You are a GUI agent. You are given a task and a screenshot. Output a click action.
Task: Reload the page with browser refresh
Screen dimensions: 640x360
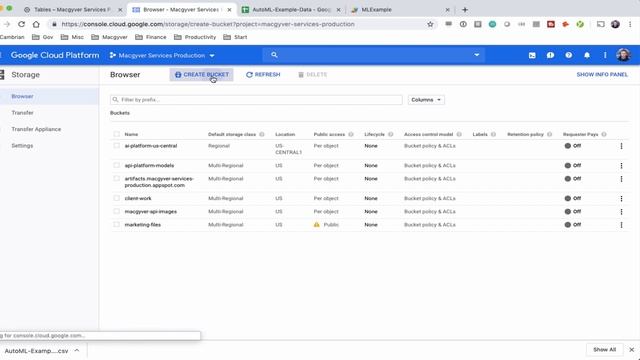[21, 24]
